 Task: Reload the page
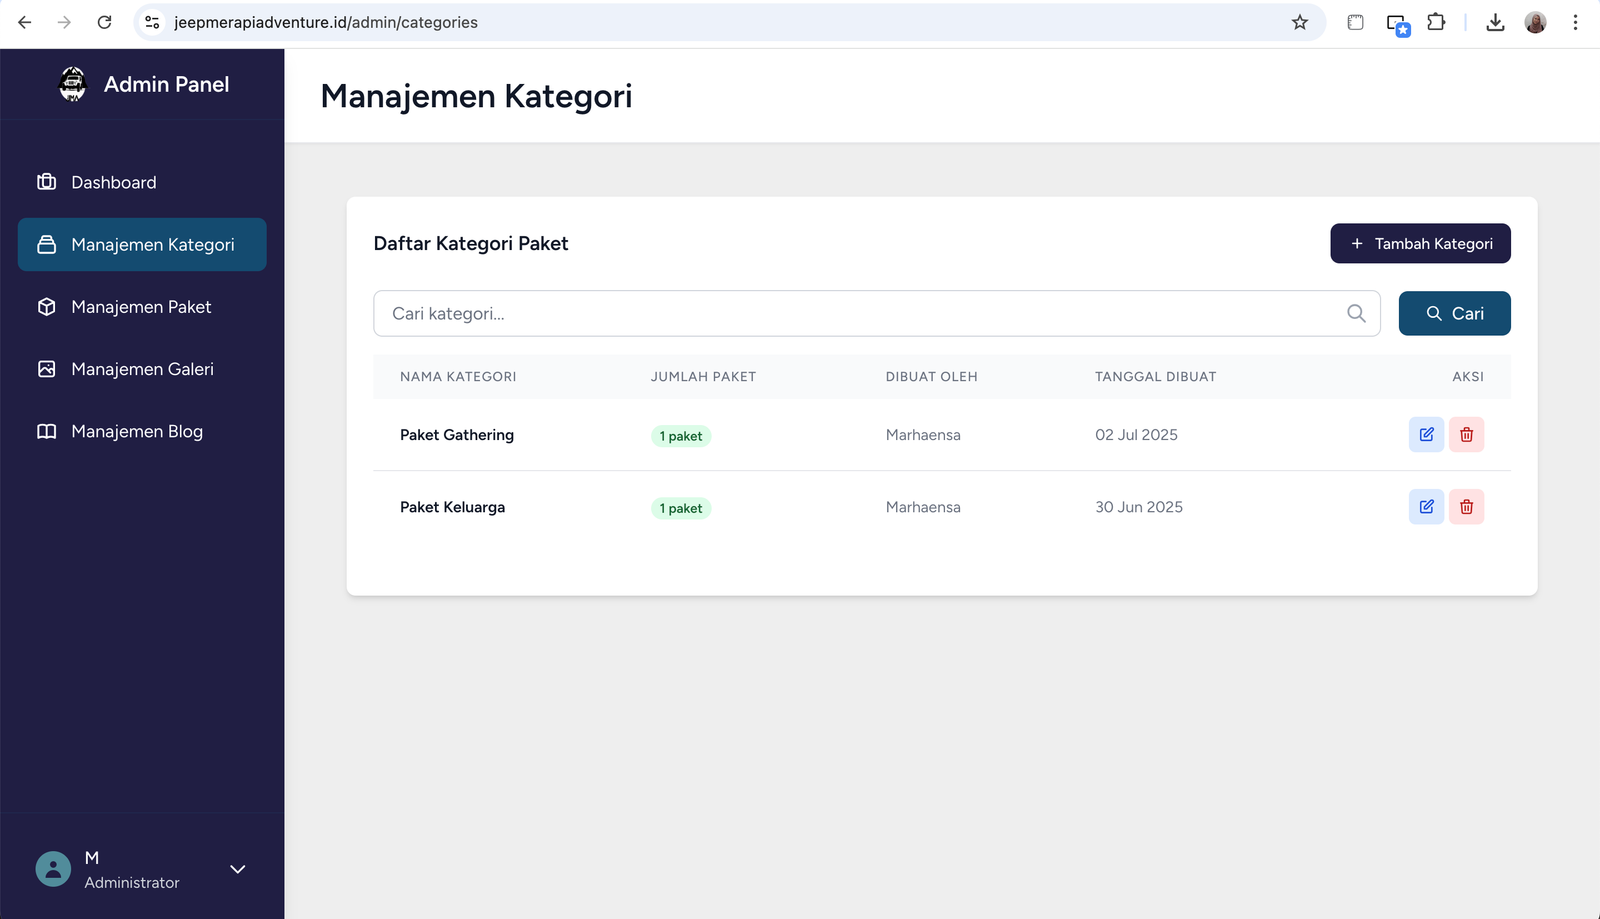pos(104,22)
